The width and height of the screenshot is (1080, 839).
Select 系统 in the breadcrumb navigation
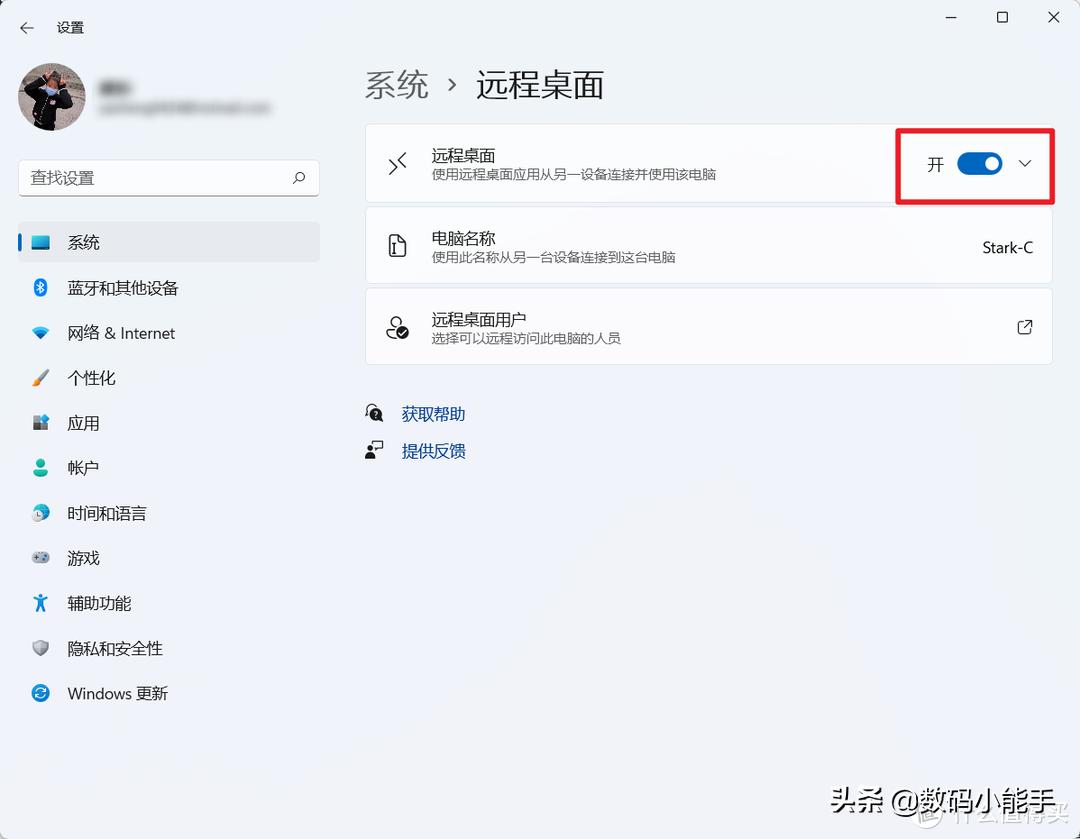click(x=396, y=86)
